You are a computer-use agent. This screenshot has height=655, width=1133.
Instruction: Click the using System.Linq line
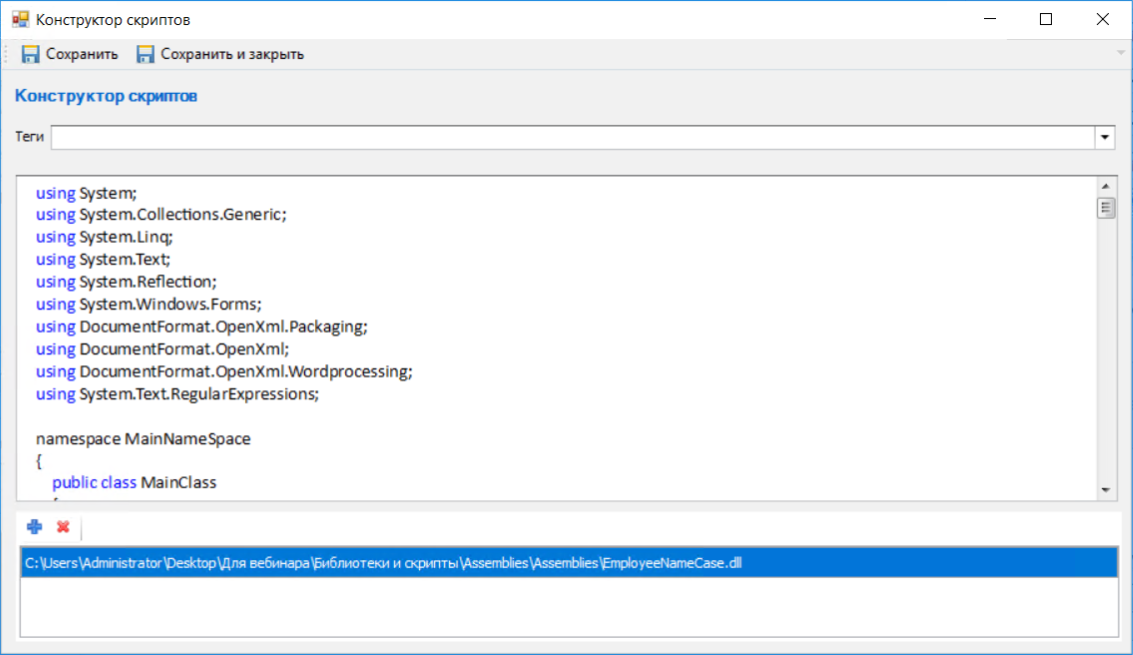point(104,237)
